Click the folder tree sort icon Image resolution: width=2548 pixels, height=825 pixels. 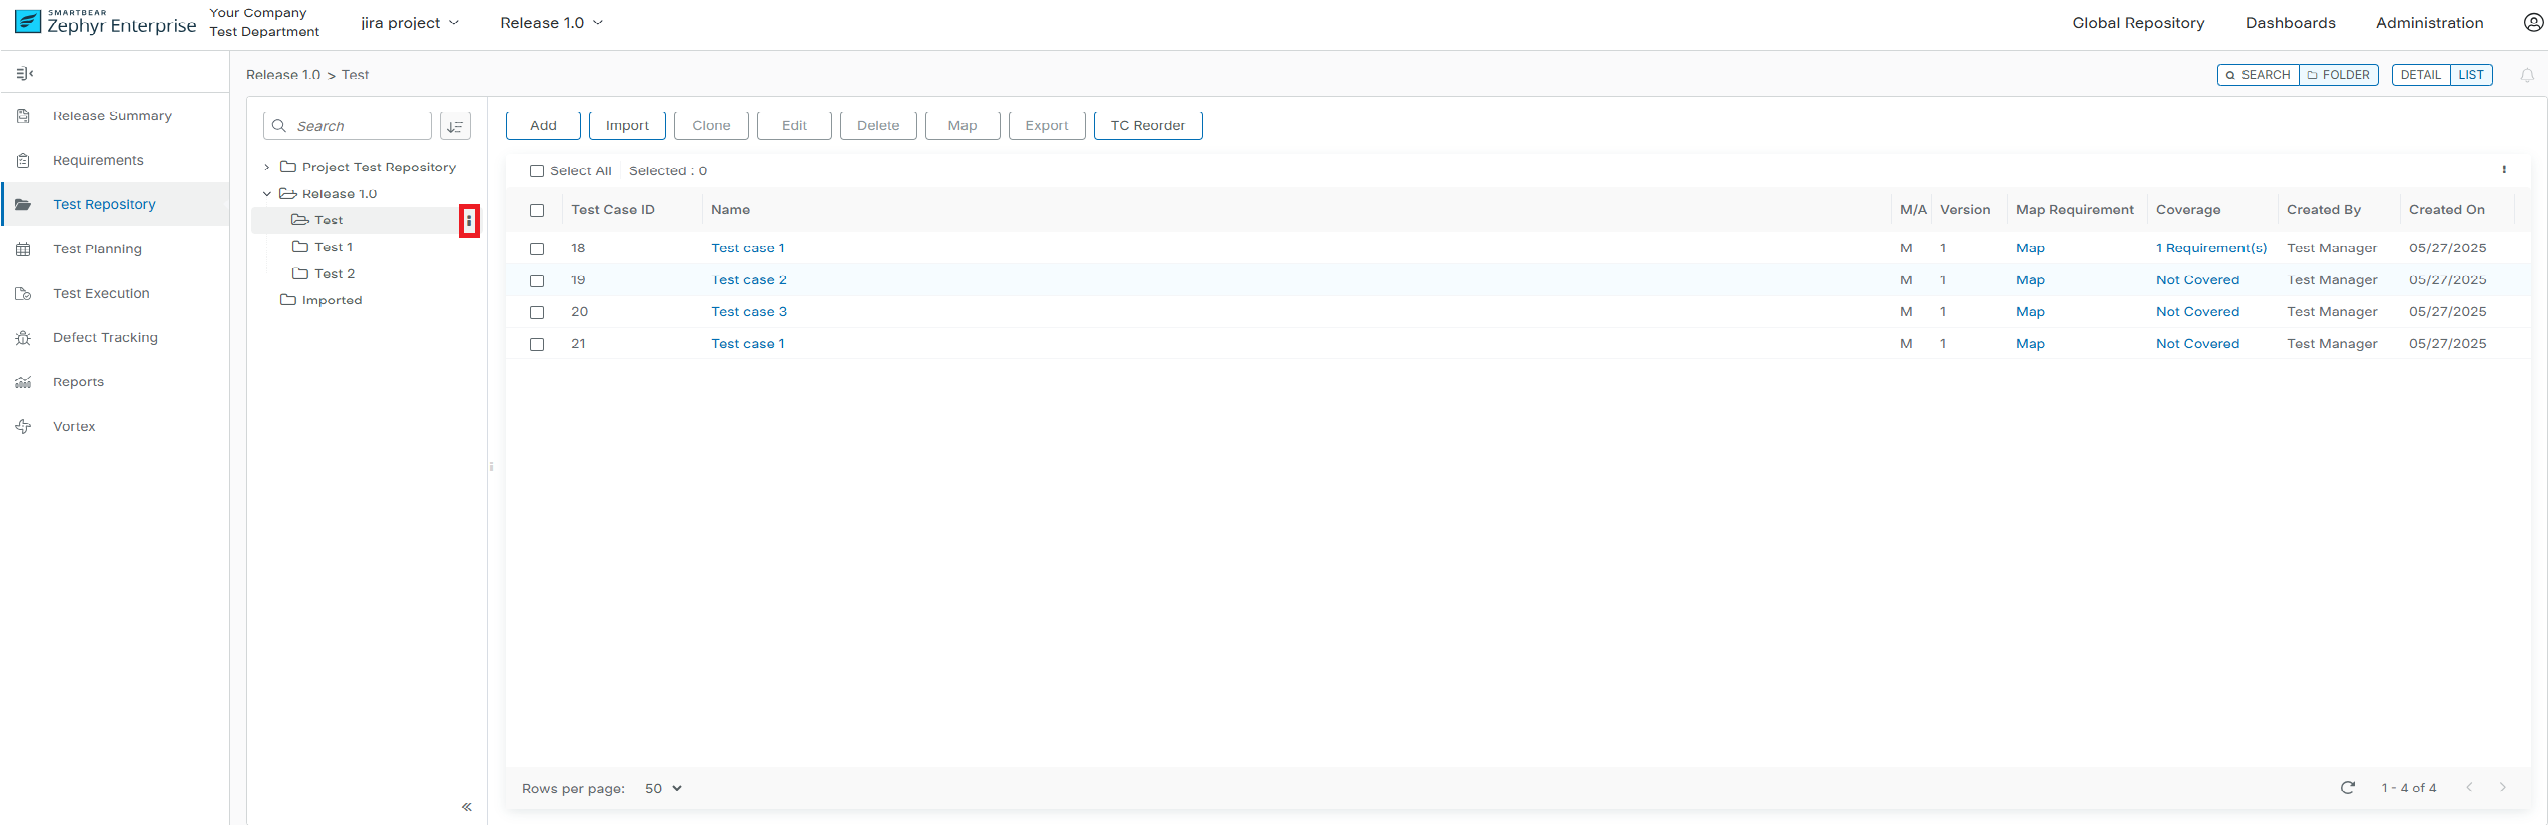pos(455,126)
